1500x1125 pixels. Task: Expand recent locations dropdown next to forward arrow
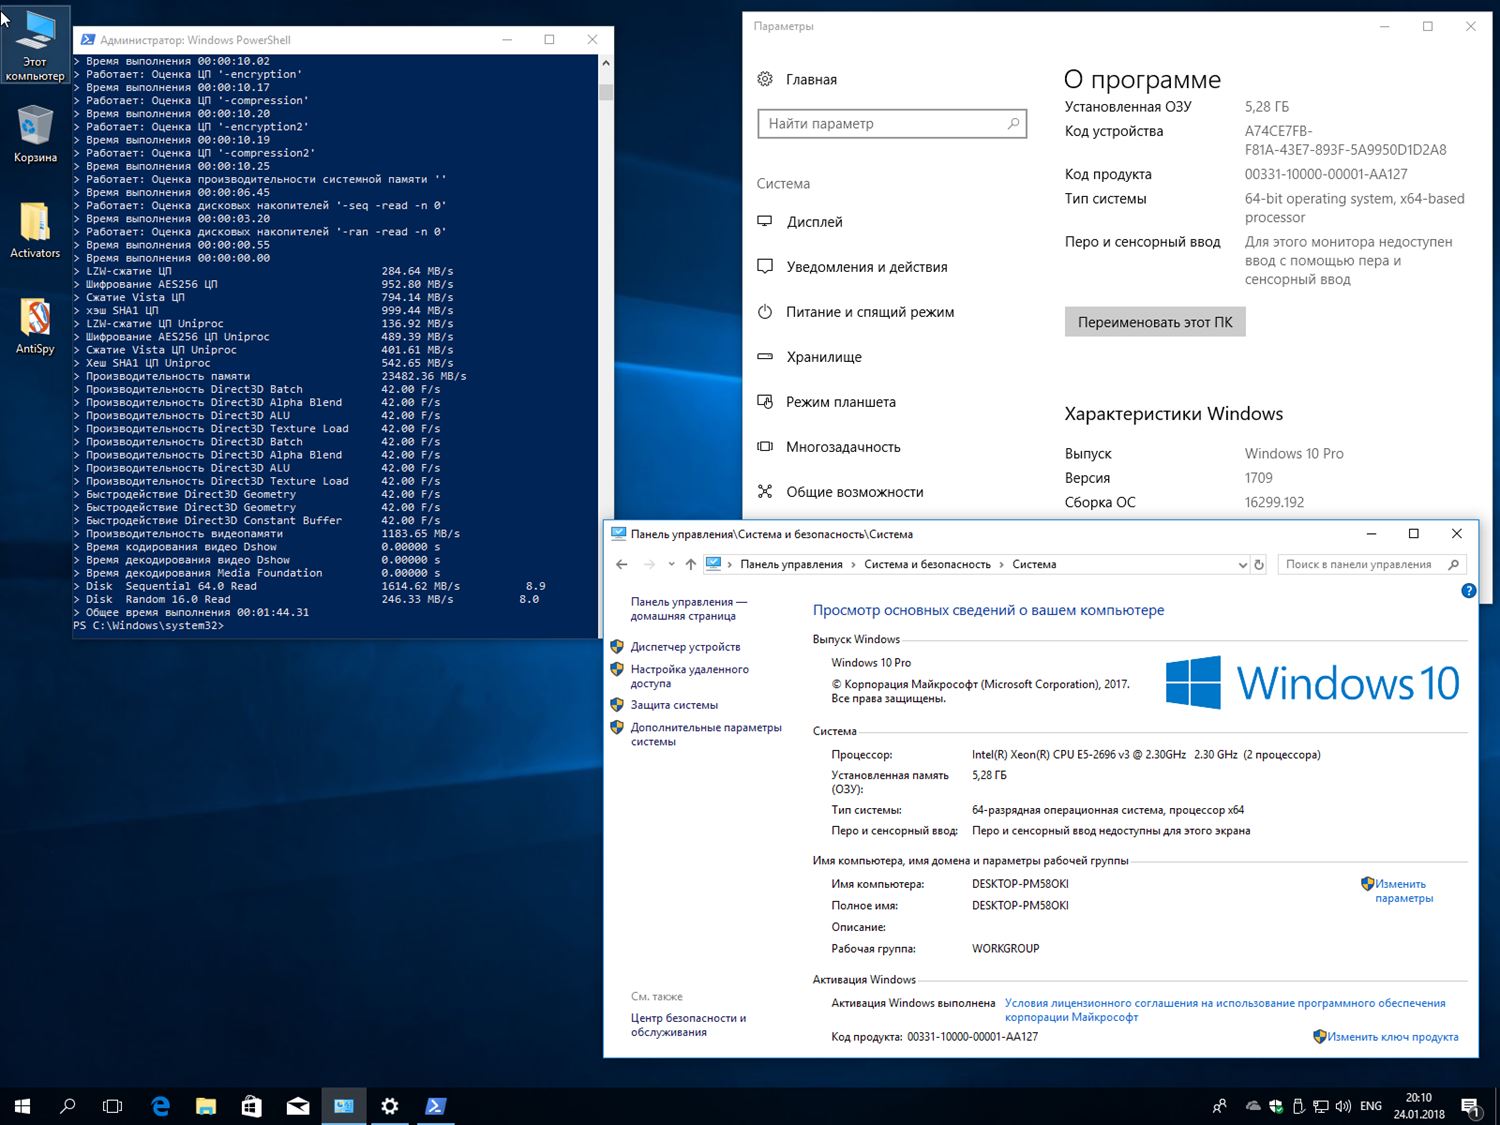click(x=671, y=565)
